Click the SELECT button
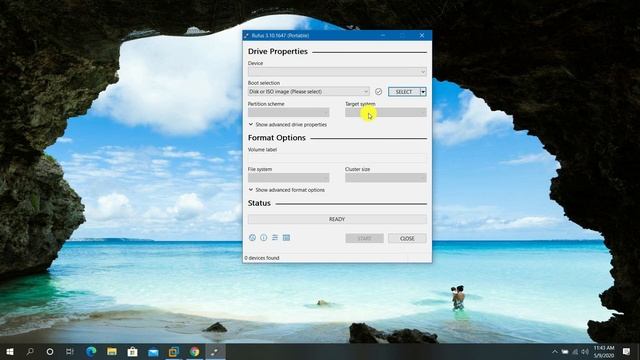The image size is (640, 360). click(404, 92)
